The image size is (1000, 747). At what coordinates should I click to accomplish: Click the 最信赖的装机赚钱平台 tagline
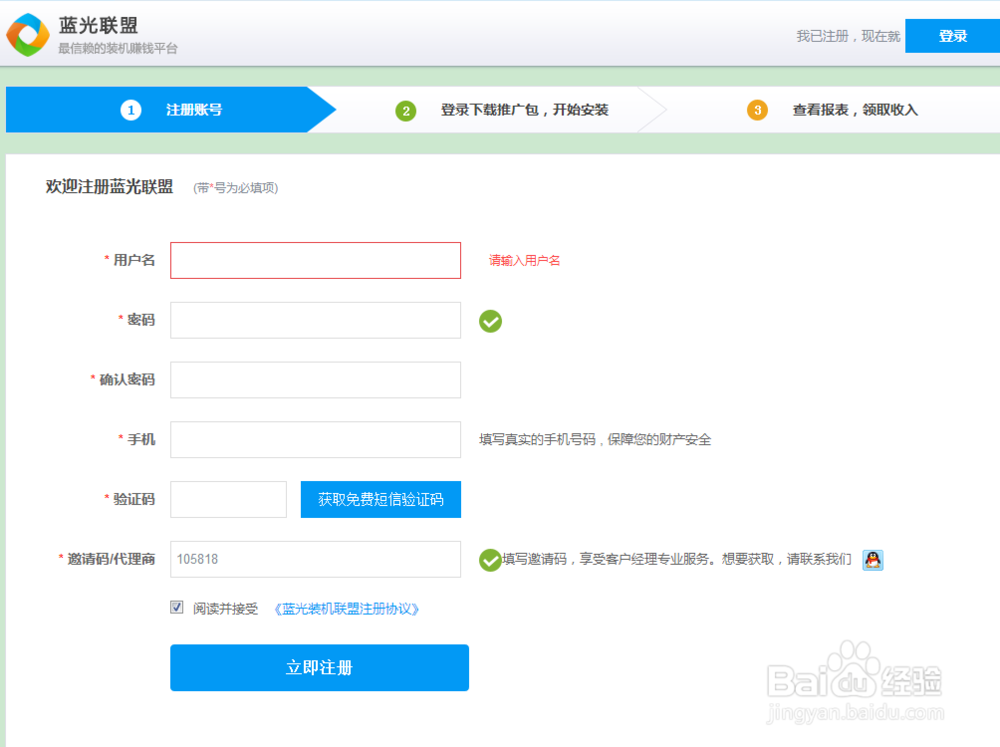118,48
